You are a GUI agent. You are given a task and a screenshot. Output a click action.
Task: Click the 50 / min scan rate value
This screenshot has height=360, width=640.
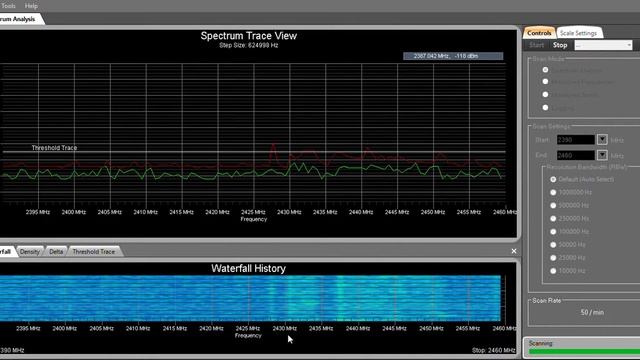pos(592,312)
